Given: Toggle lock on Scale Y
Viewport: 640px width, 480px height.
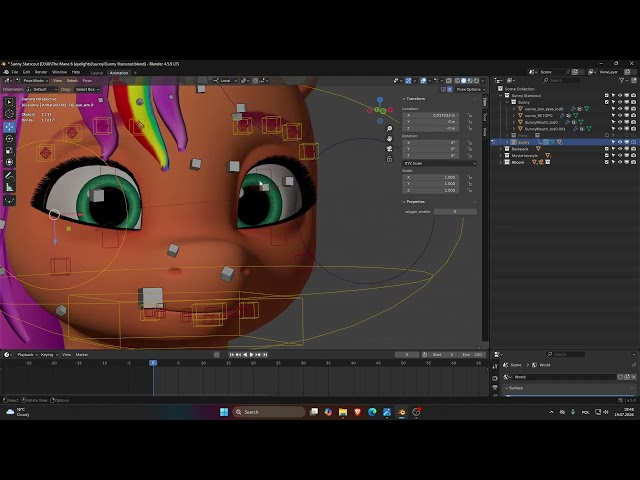Looking at the screenshot, I should pyautogui.click(x=470, y=184).
